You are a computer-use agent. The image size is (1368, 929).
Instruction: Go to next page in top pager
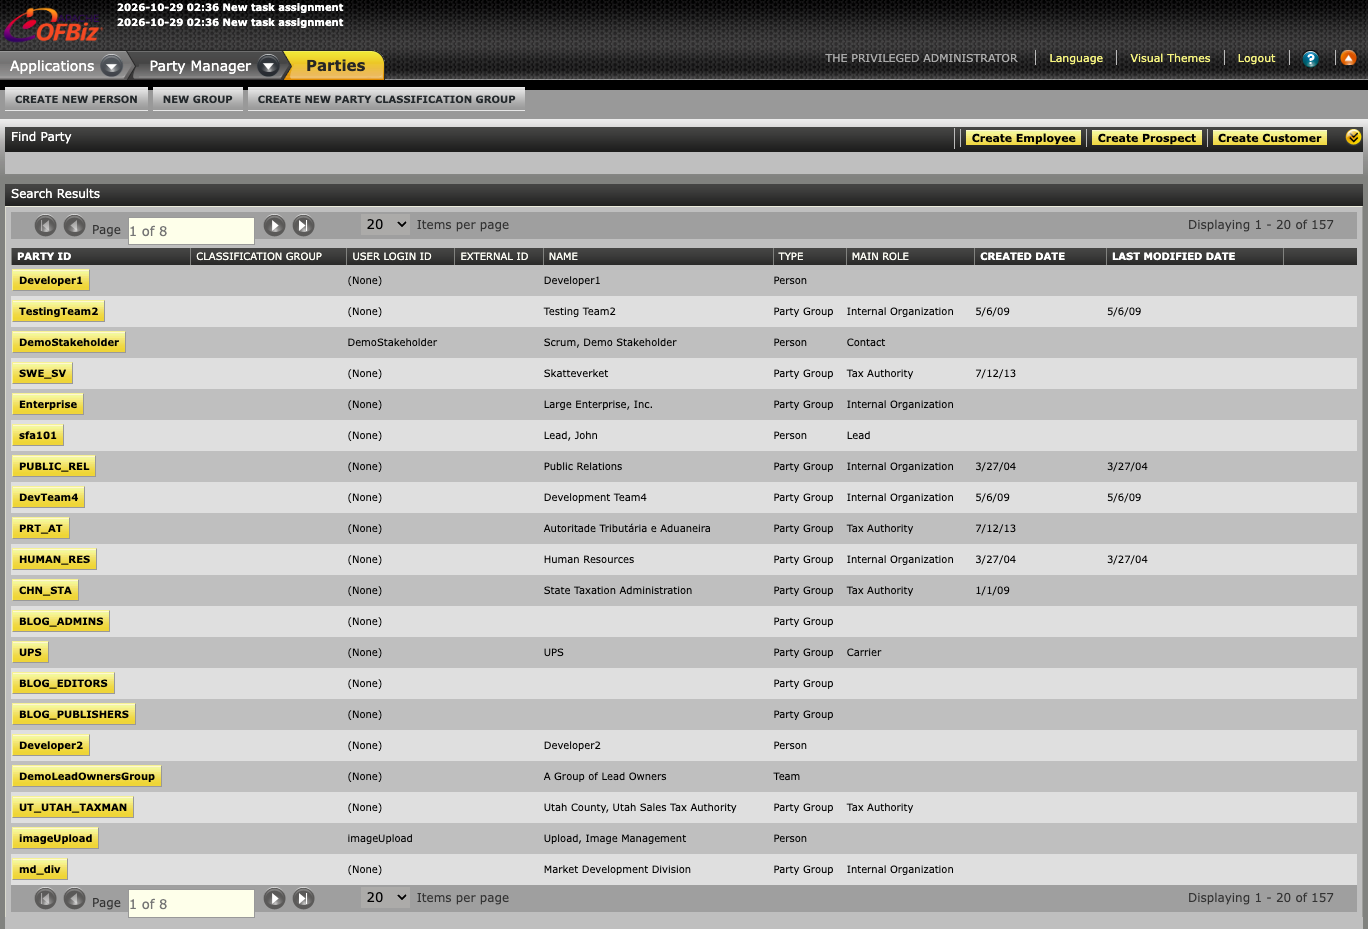pos(274,226)
